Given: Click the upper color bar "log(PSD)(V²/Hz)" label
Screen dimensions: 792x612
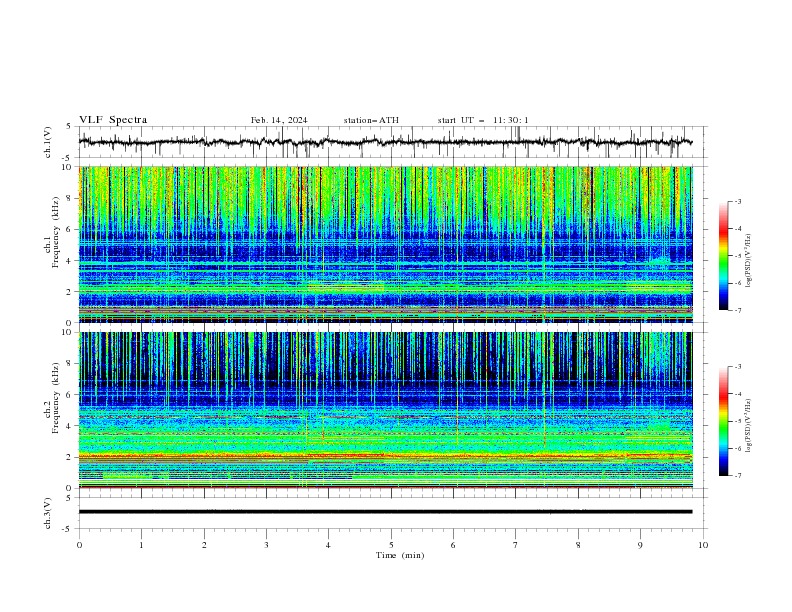Looking at the screenshot, I should [x=748, y=261].
